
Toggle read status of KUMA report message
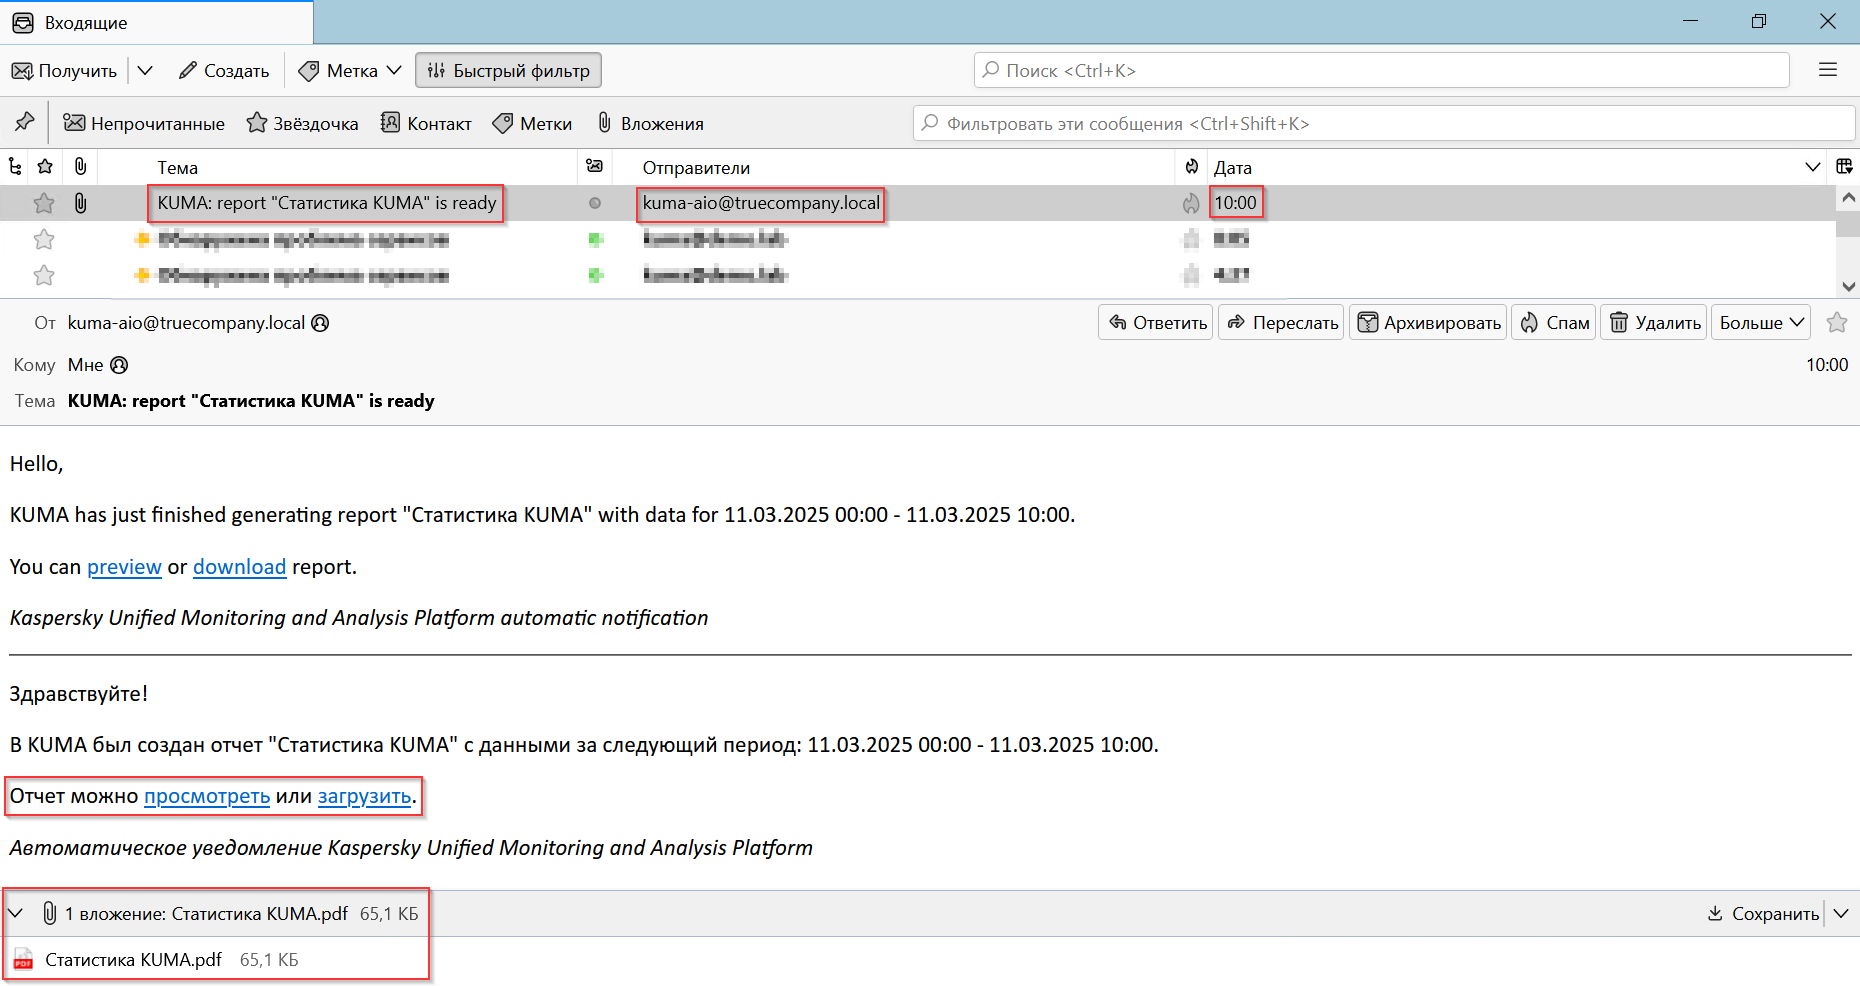click(x=595, y=203)
